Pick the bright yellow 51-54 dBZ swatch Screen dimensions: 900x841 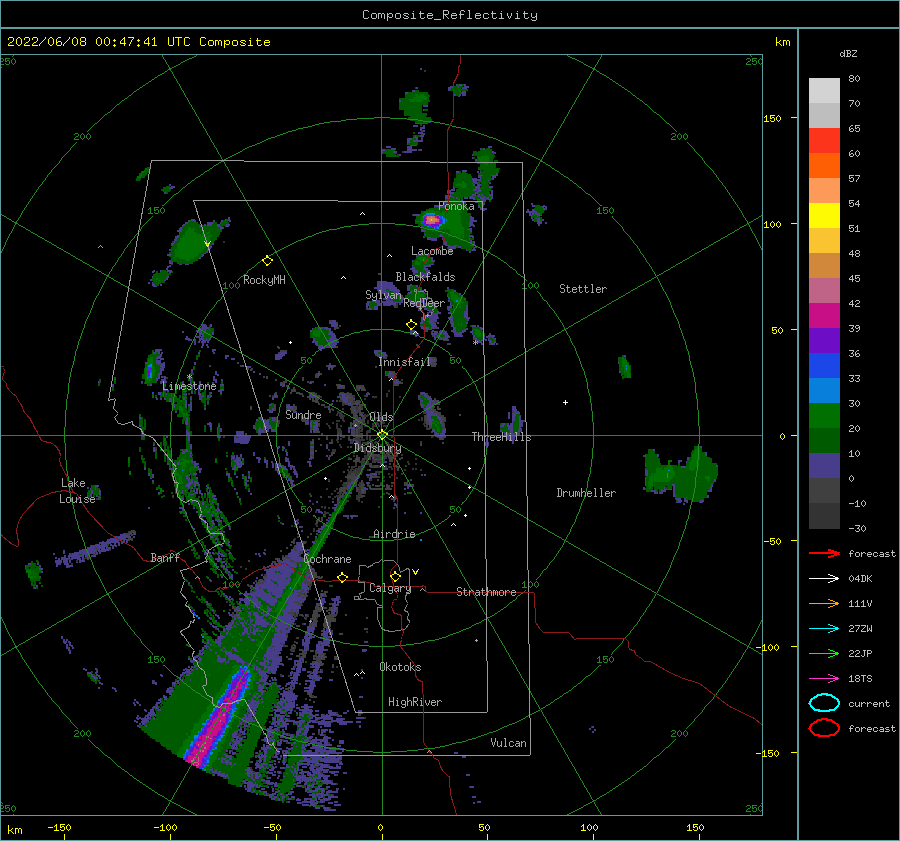tap(824, 216)
